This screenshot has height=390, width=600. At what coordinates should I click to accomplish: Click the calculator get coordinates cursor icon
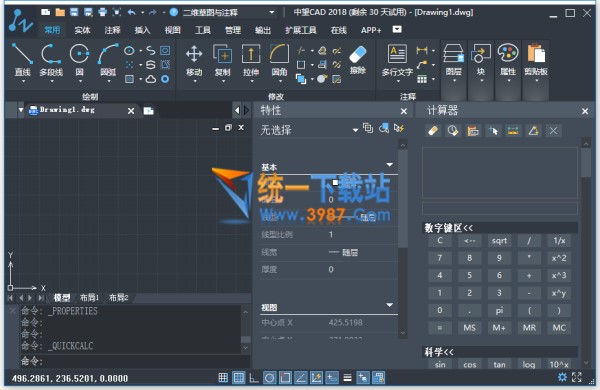click(x=493, y=131)
